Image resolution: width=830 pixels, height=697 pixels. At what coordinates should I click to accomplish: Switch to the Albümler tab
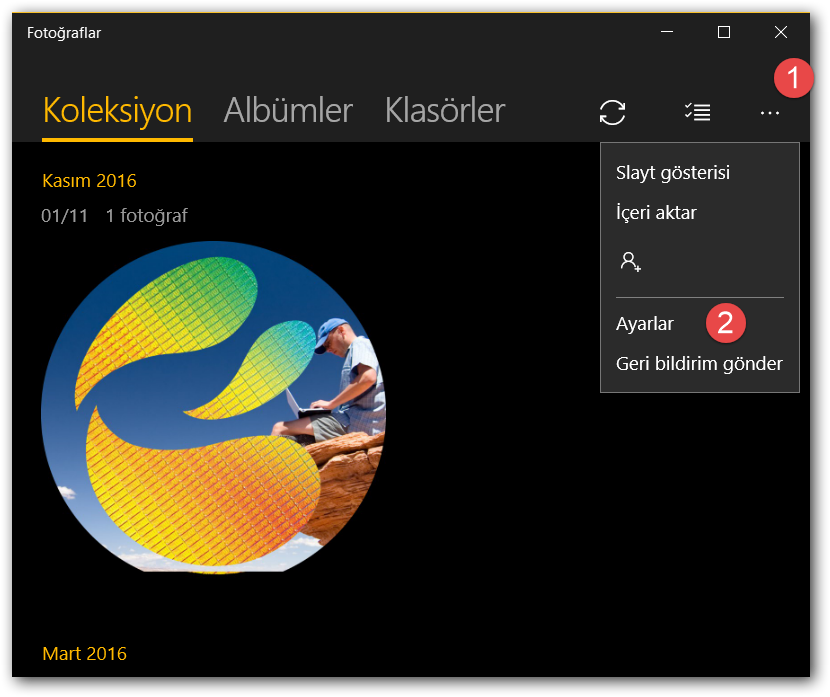(x=288, y=111)
